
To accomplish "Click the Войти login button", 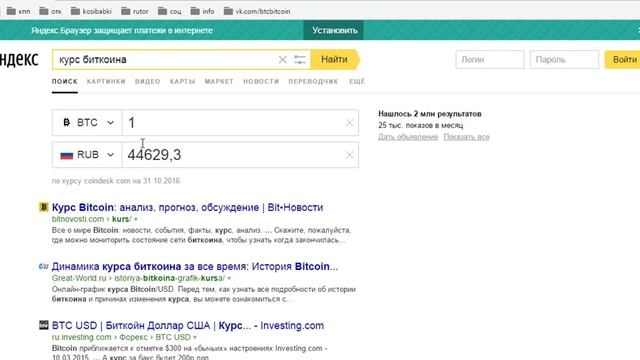I will (x=623, y=60).
